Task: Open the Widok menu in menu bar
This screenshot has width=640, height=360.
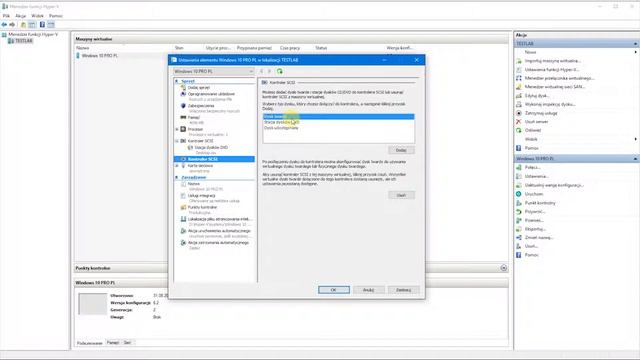Action: pos(37,16)
